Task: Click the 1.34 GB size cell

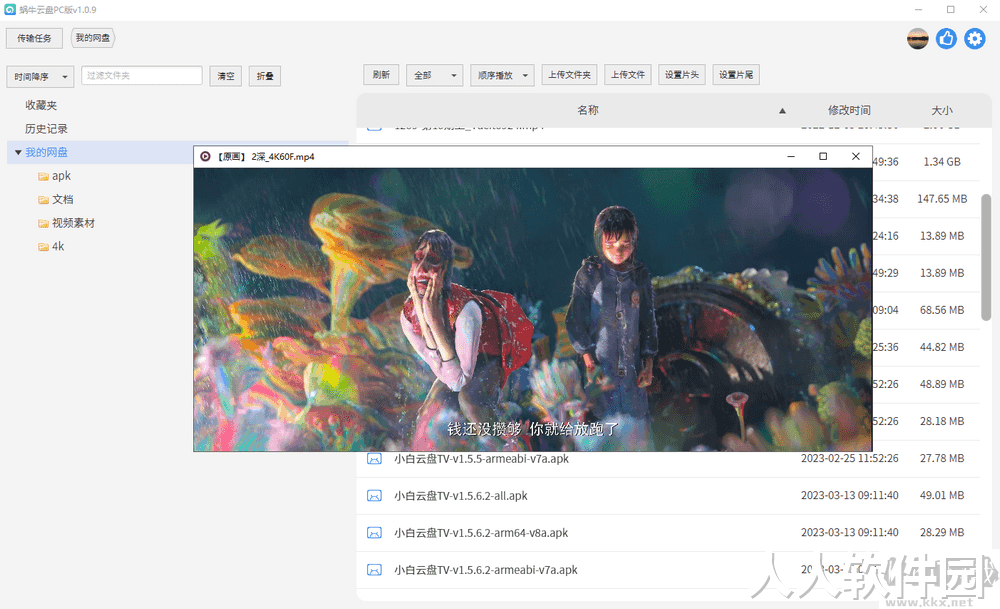Action: click(x=942, y=162)
